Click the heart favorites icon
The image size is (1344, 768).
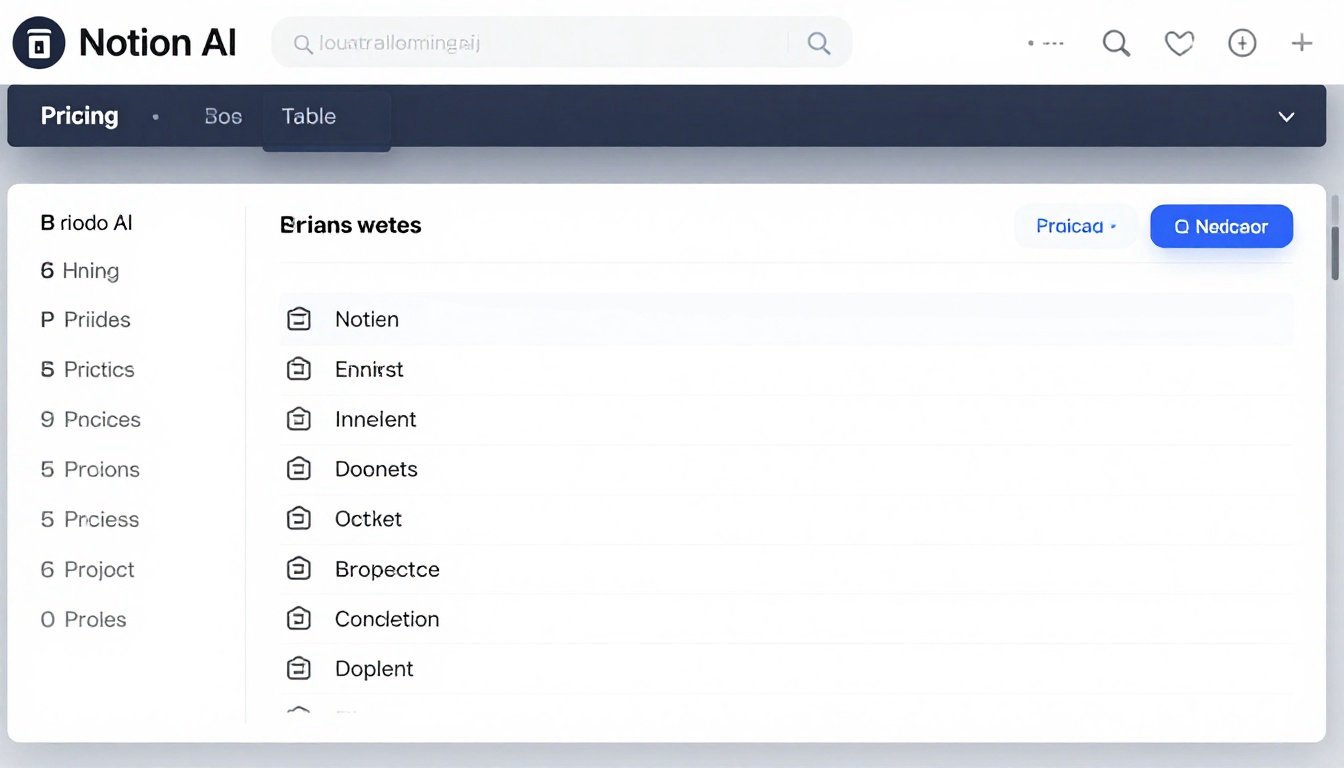tap(1179, 43)
